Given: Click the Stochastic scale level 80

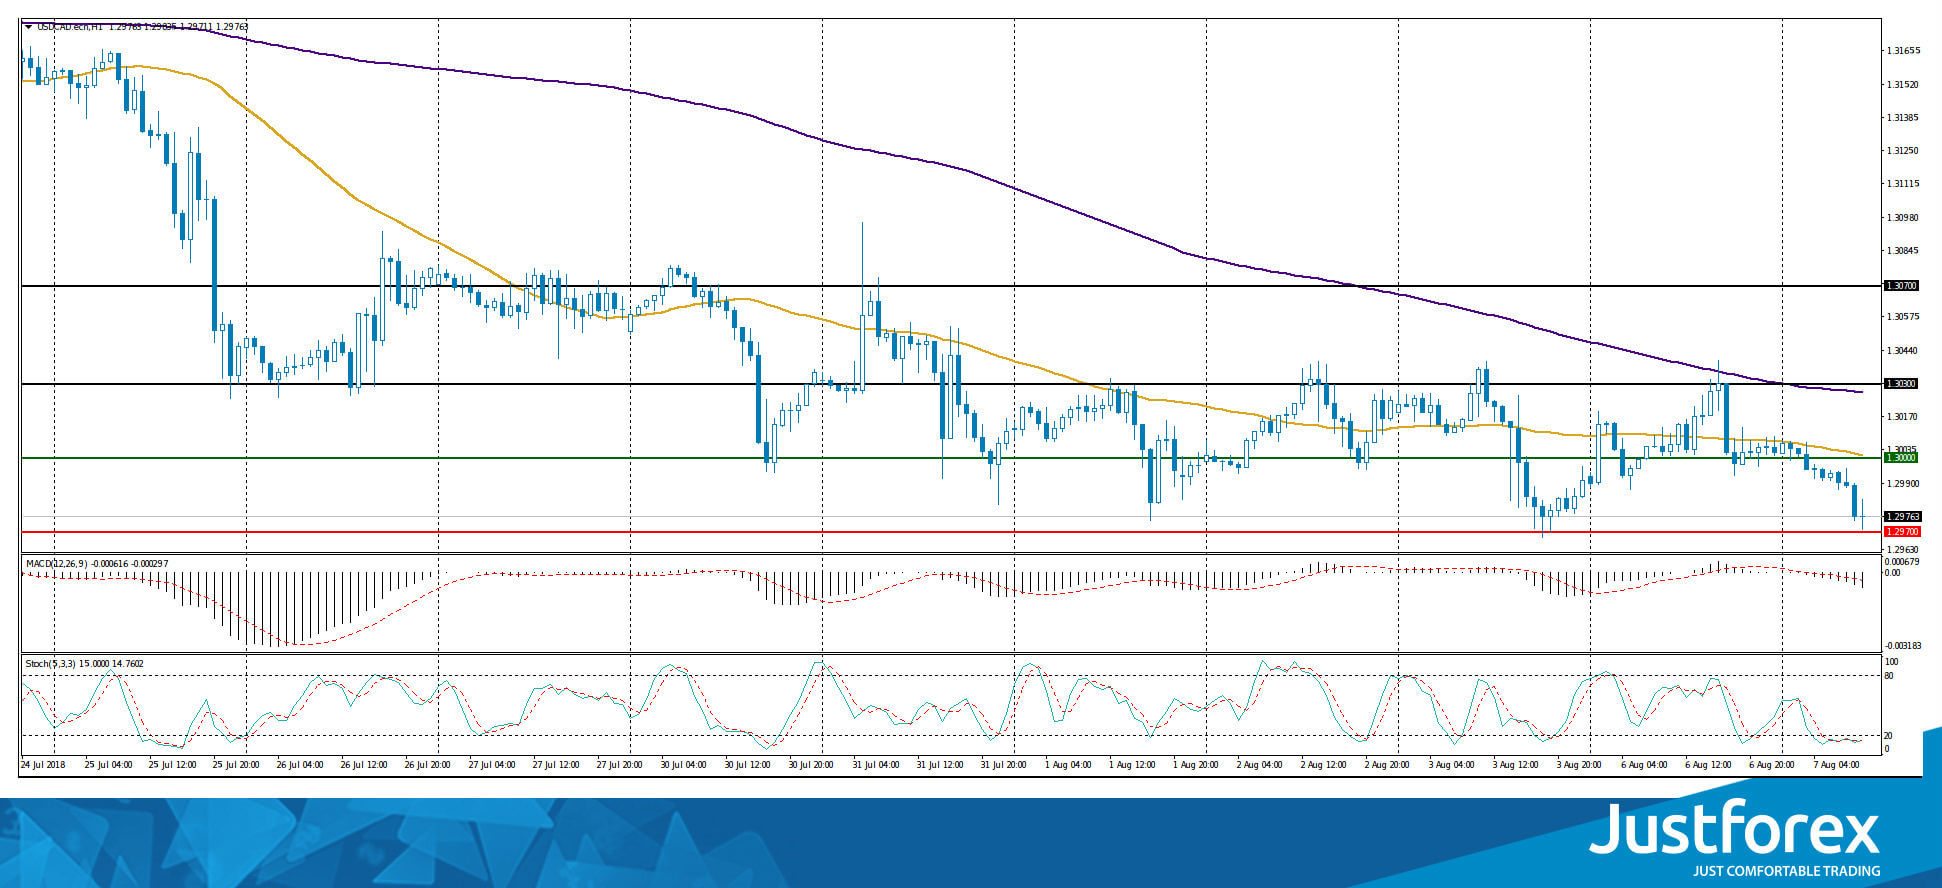Looking at the screenshot, I should [1889, 676].
